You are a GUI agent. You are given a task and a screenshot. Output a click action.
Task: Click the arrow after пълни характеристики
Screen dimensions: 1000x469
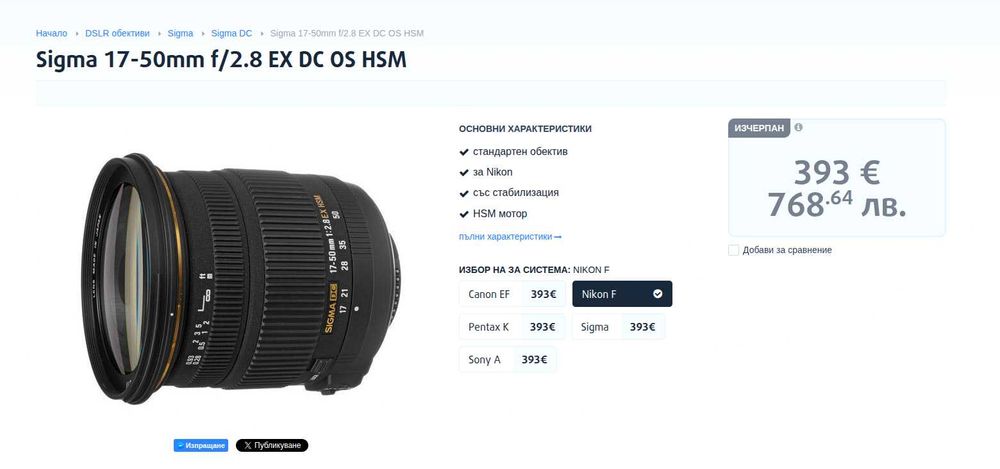pos(557,237)
